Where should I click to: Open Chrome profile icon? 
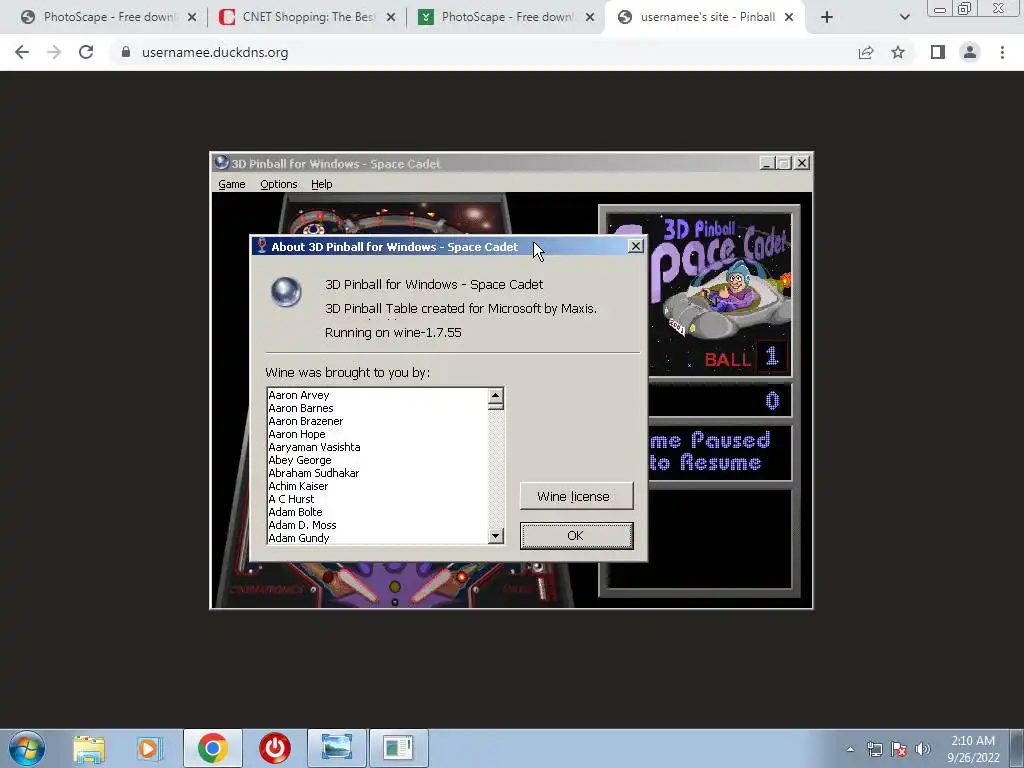tap(970, 52)
